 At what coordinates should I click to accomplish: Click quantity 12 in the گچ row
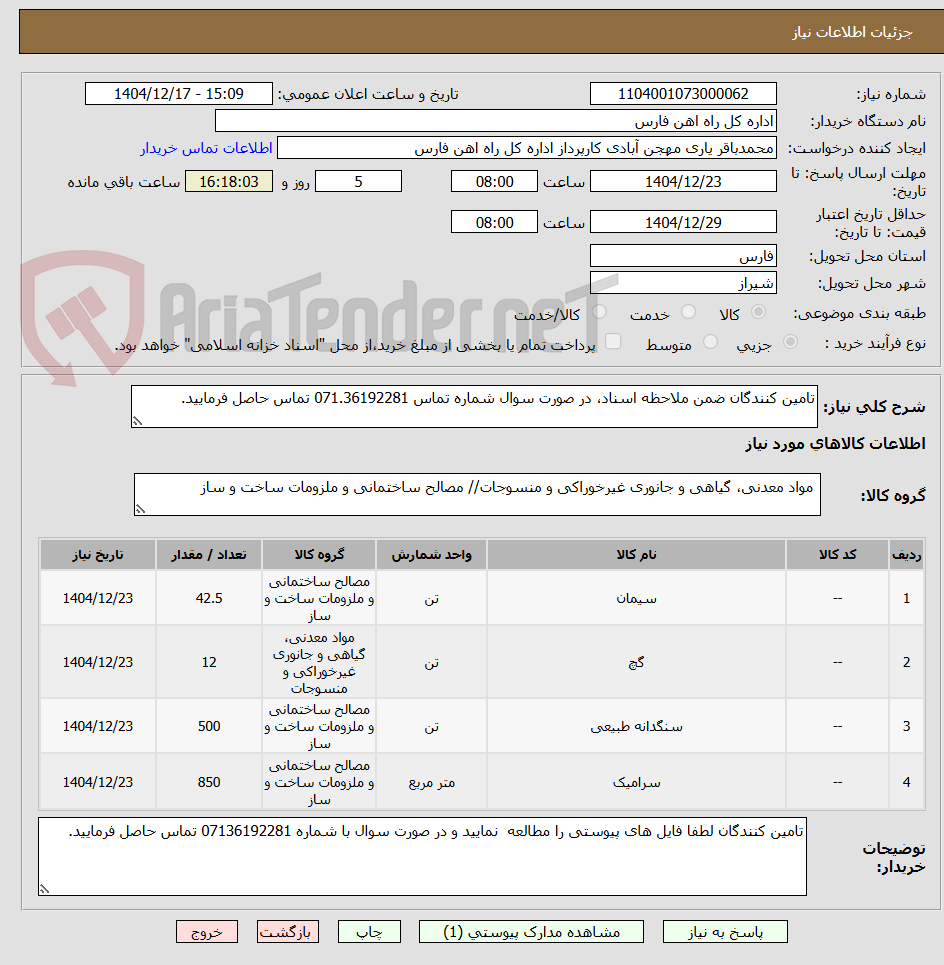point(209,662)
